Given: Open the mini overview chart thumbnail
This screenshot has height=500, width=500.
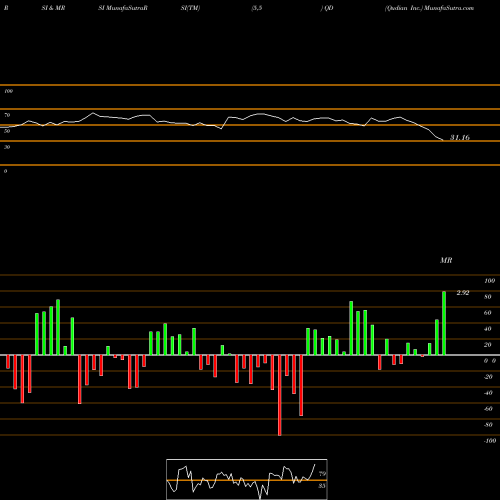Looking at the screenshot, I should (247, 479).
